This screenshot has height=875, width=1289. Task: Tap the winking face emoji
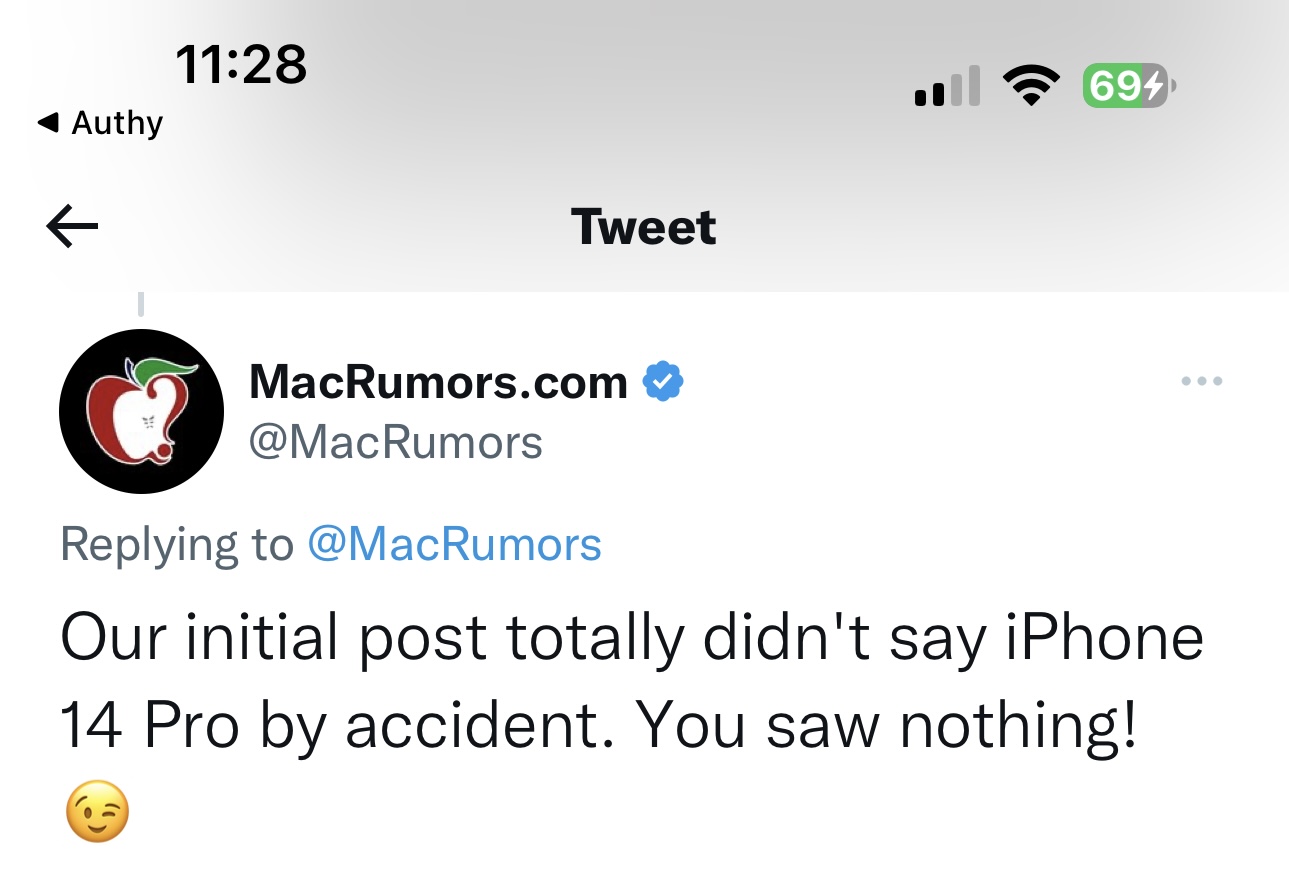pos(98,811)
